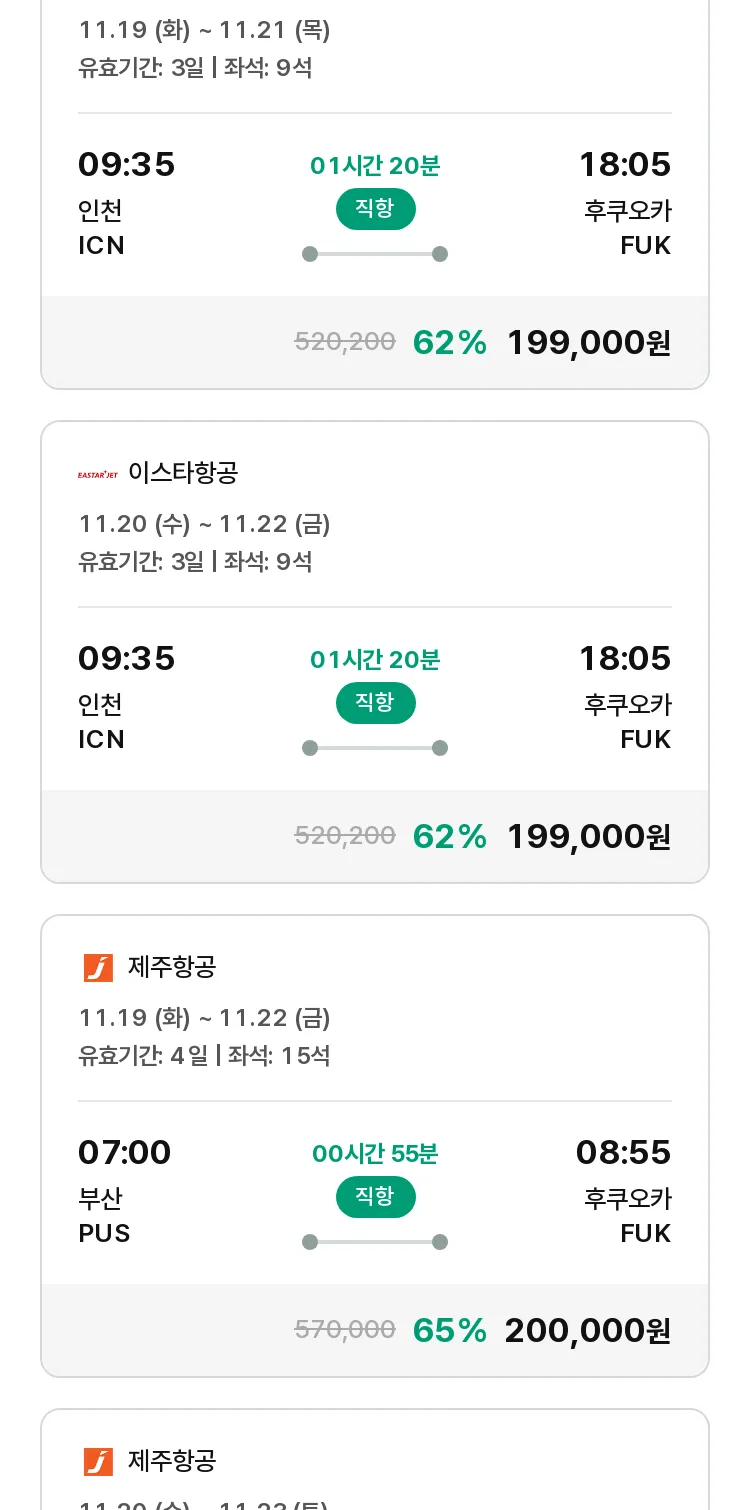The width and height of the screenshot is (750, 1510).
Task: Tap the 직항 badge on Busan flight
Action: 375,1197
